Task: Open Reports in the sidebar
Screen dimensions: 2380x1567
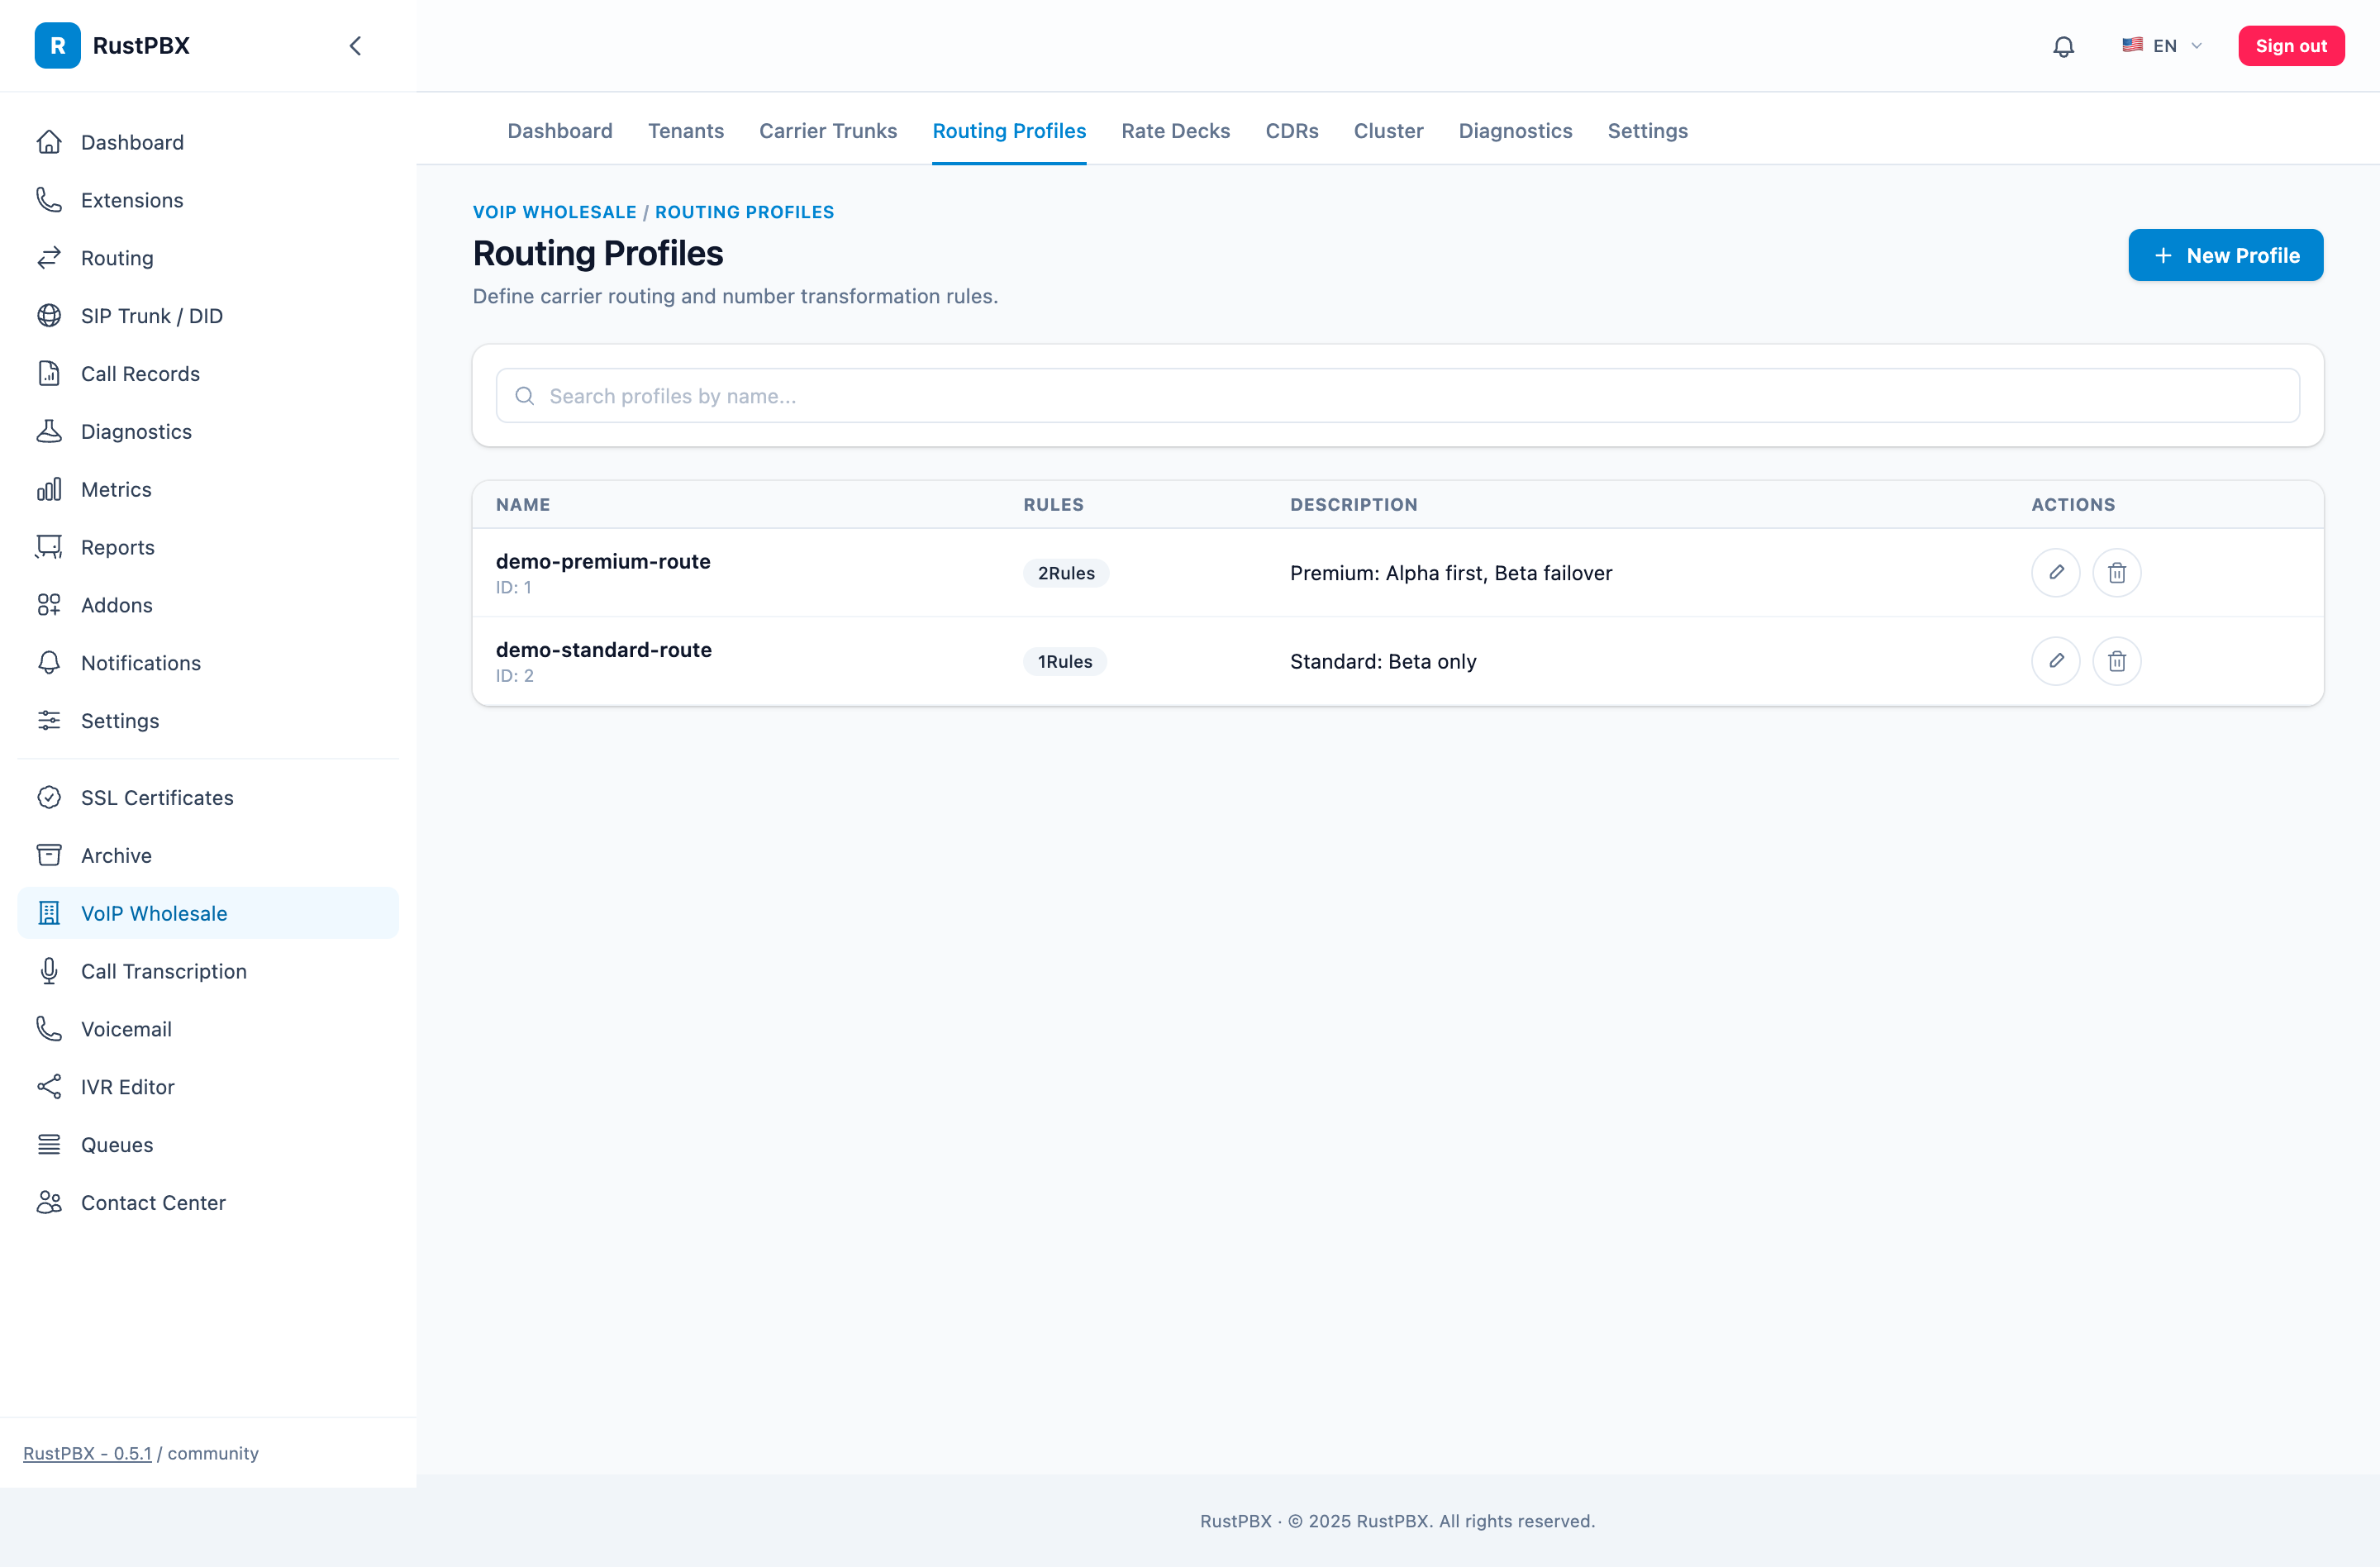Action: [x=208, y=547]
